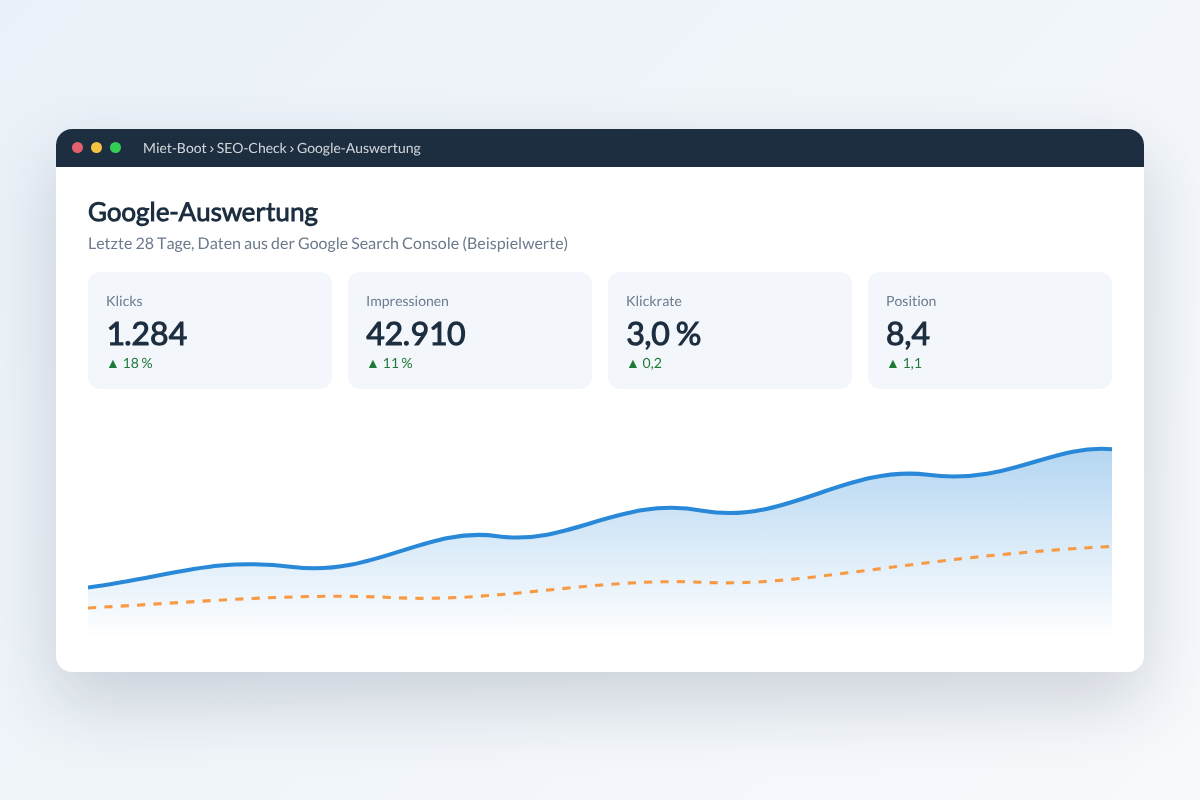The height and width of the screenshot is (800, 1200).
Task: Click the 18 % increase indicator
Action: [130, 363]
